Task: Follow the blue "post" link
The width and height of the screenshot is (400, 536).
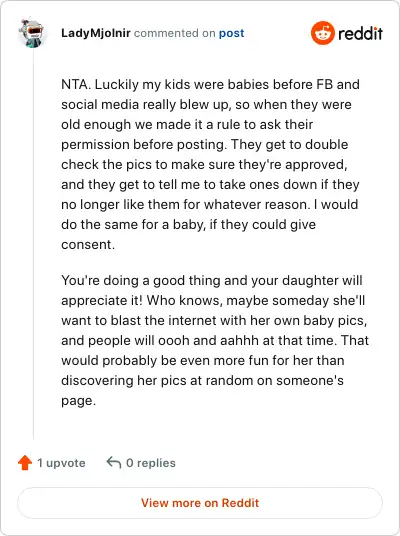Action: (231, 34)
